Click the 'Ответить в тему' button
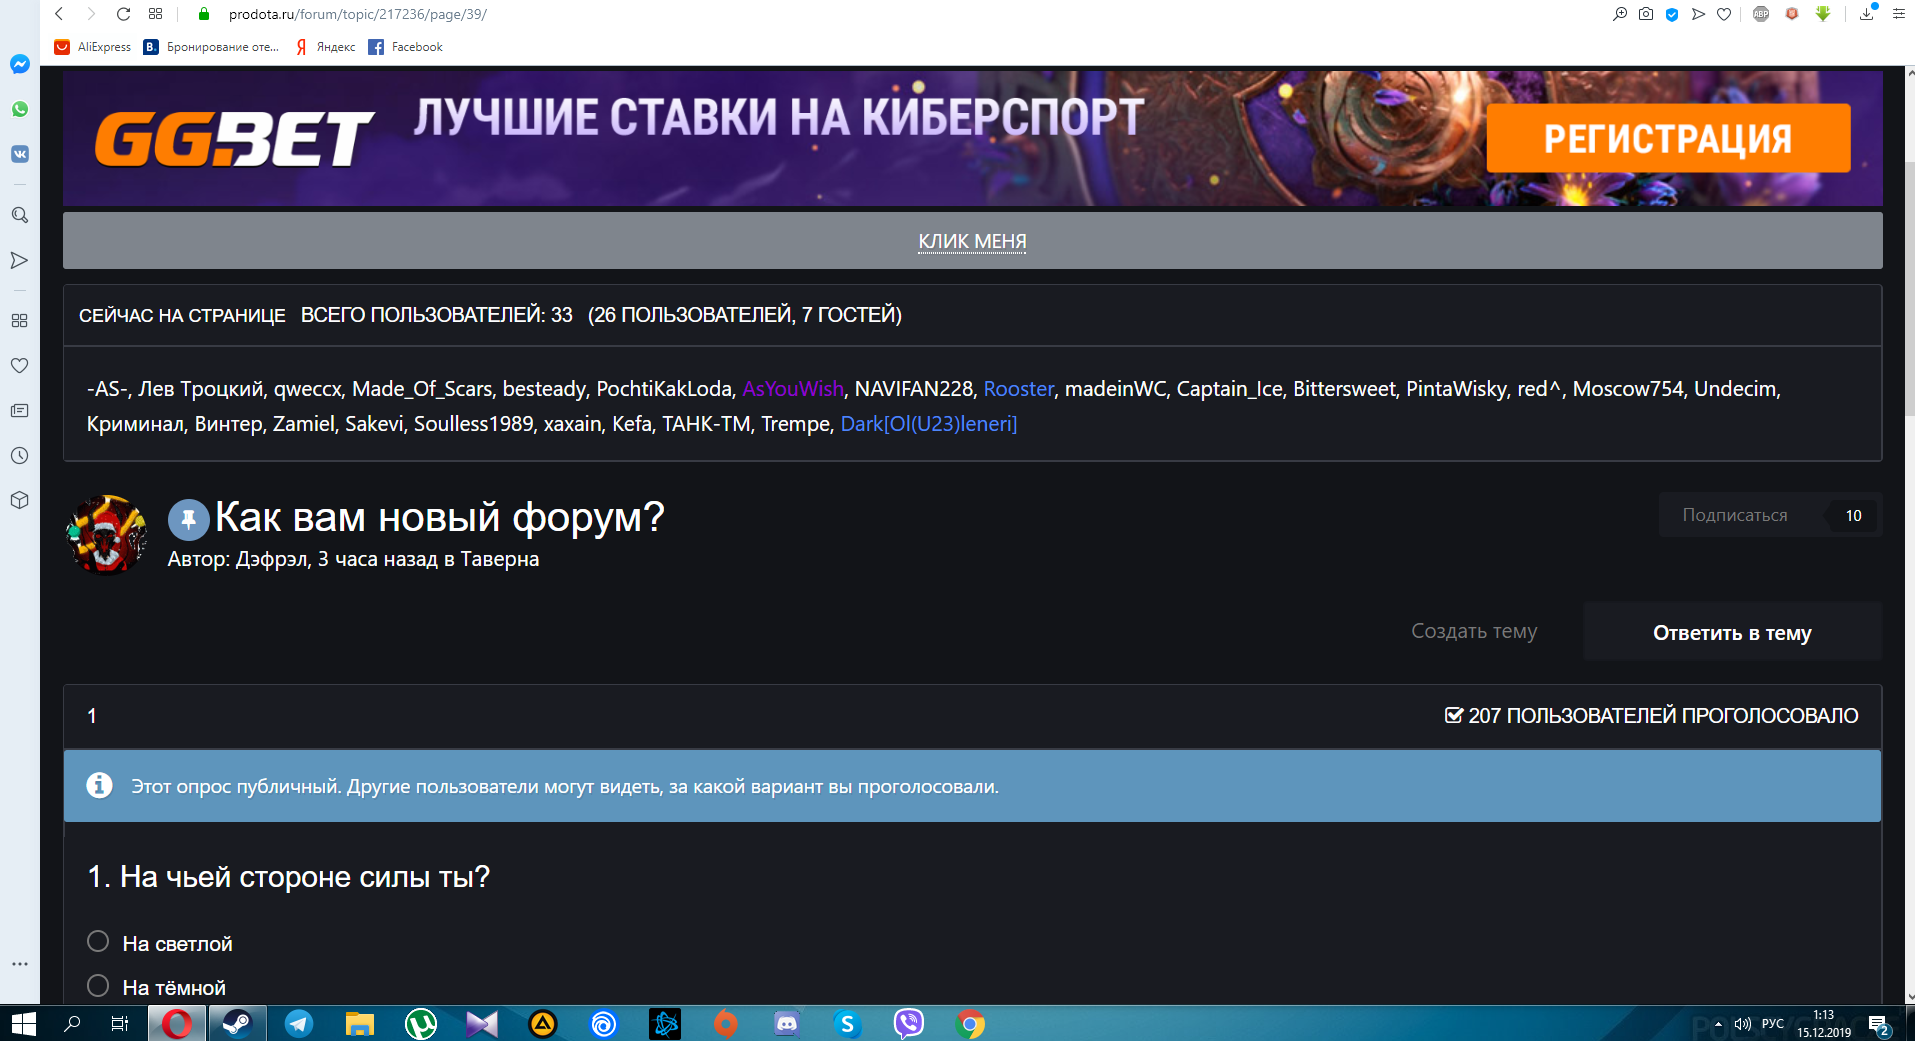Screen dimensions: 1915x1041 1731,632
